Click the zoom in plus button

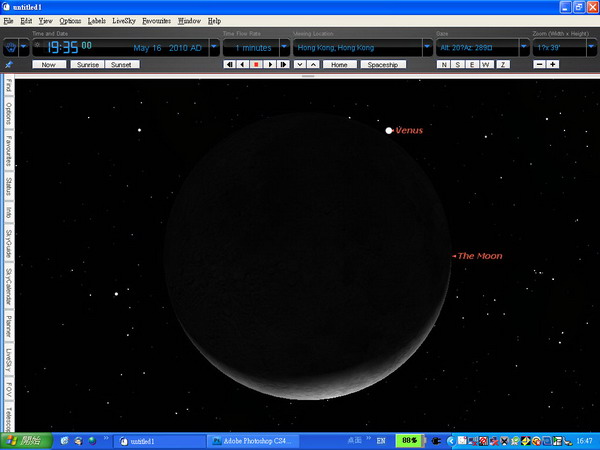(x=553, y=64)
